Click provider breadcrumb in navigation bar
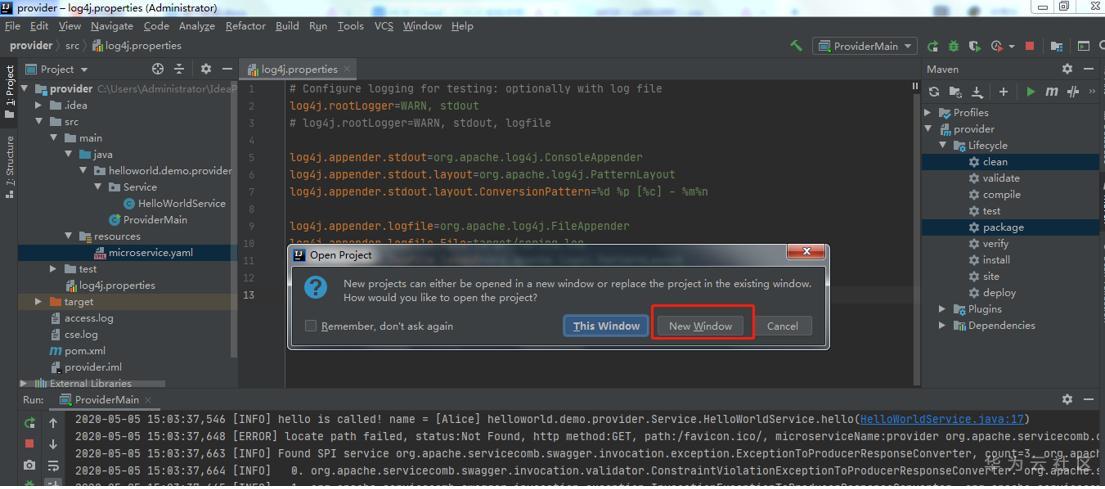 pyautogui.click(x=31, y=46)
